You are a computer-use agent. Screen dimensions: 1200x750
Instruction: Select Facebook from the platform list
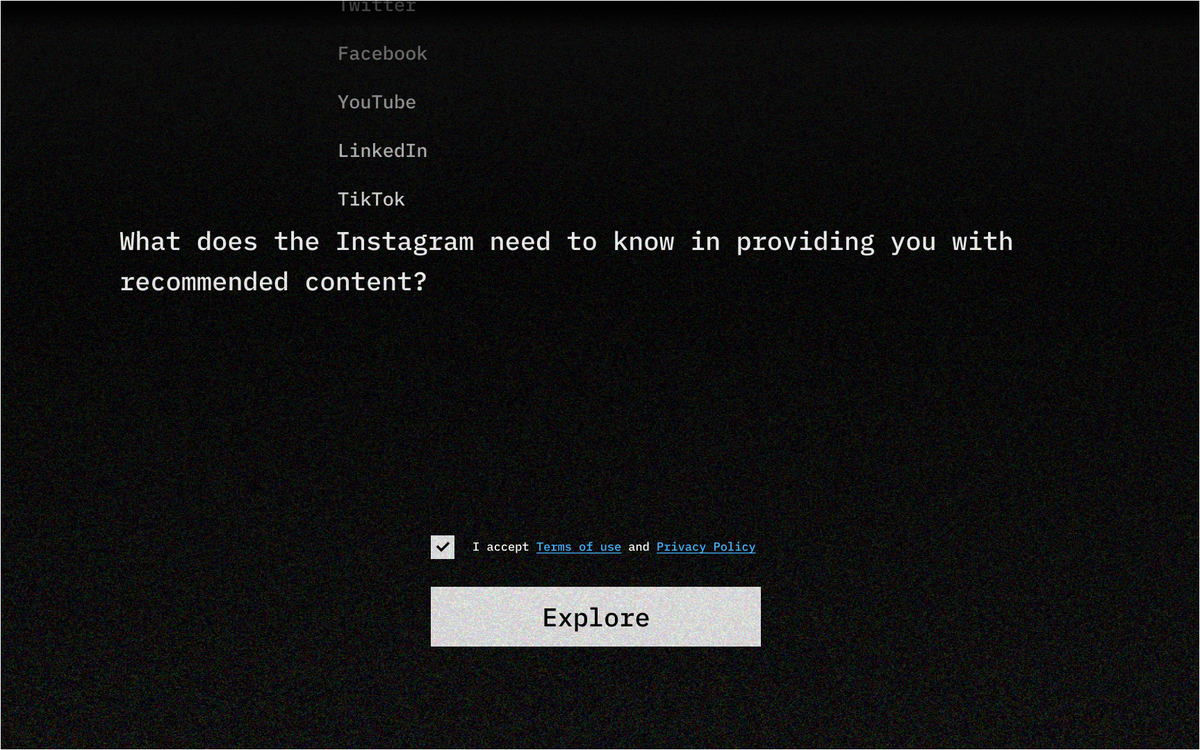click(382, 54)
